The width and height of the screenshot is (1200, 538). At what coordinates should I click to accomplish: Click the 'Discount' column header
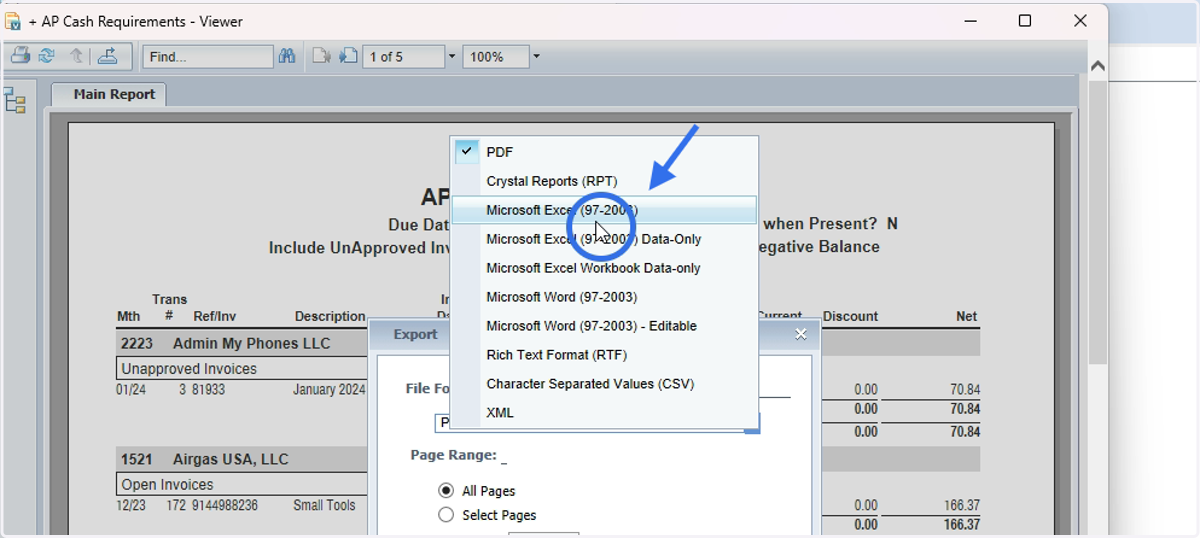click(x=850, y=316)
